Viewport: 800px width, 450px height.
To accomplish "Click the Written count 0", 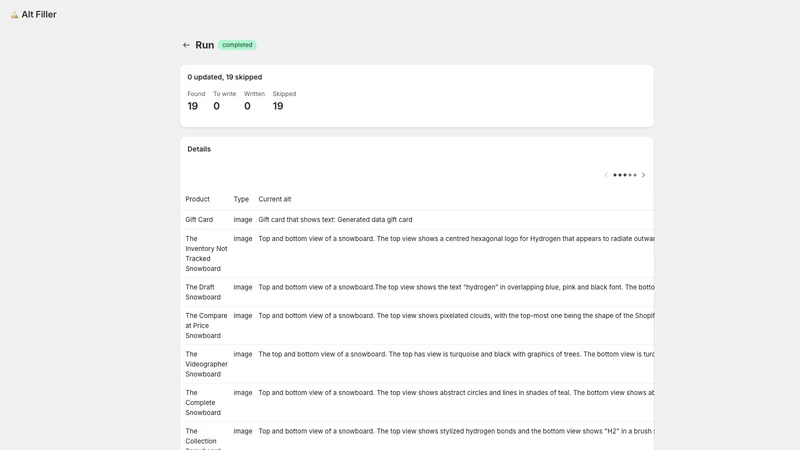I will 247,106.
